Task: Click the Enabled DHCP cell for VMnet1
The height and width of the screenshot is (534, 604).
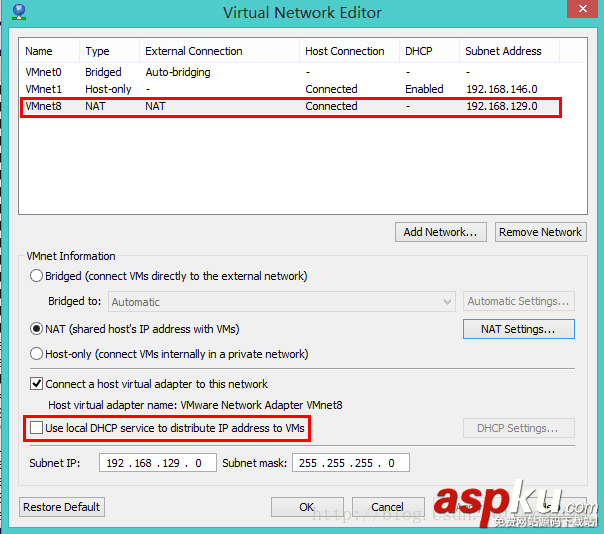Action: click(x=424, y=89)
